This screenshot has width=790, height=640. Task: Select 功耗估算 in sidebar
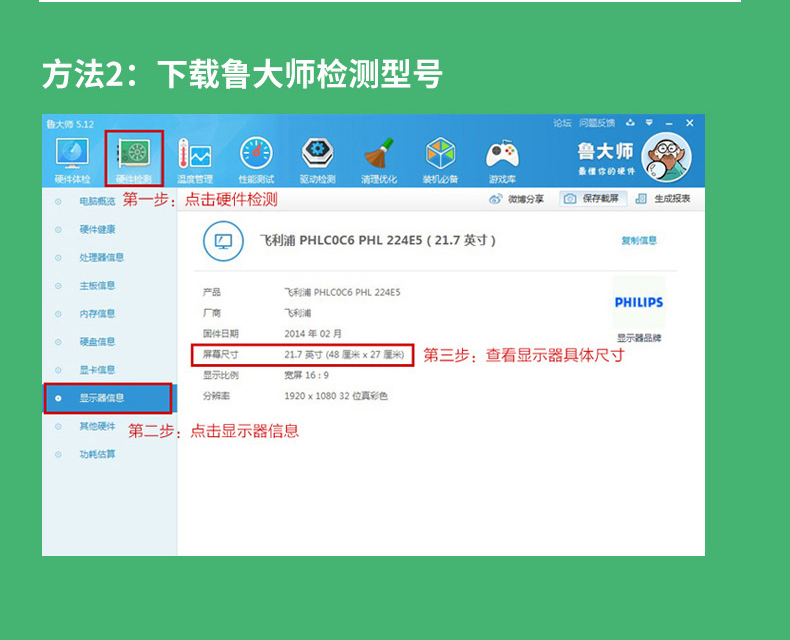point(97,455)
